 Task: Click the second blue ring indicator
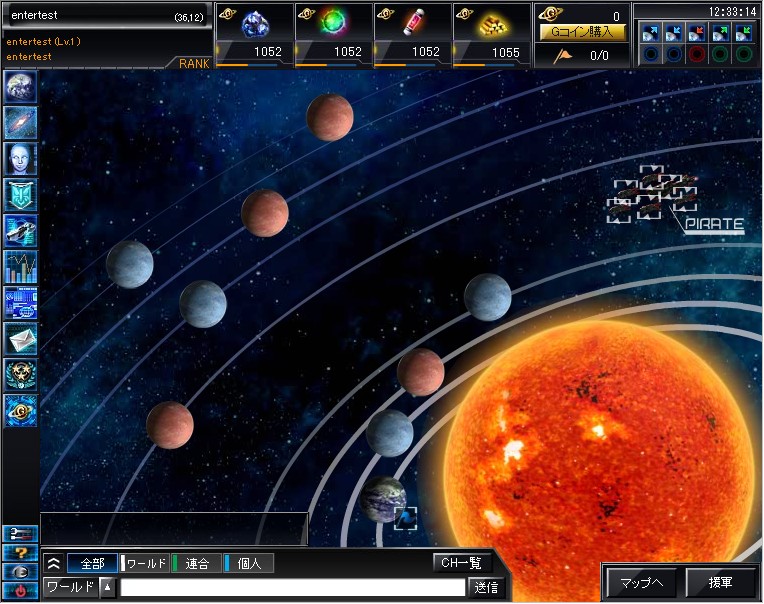point(674,54)
